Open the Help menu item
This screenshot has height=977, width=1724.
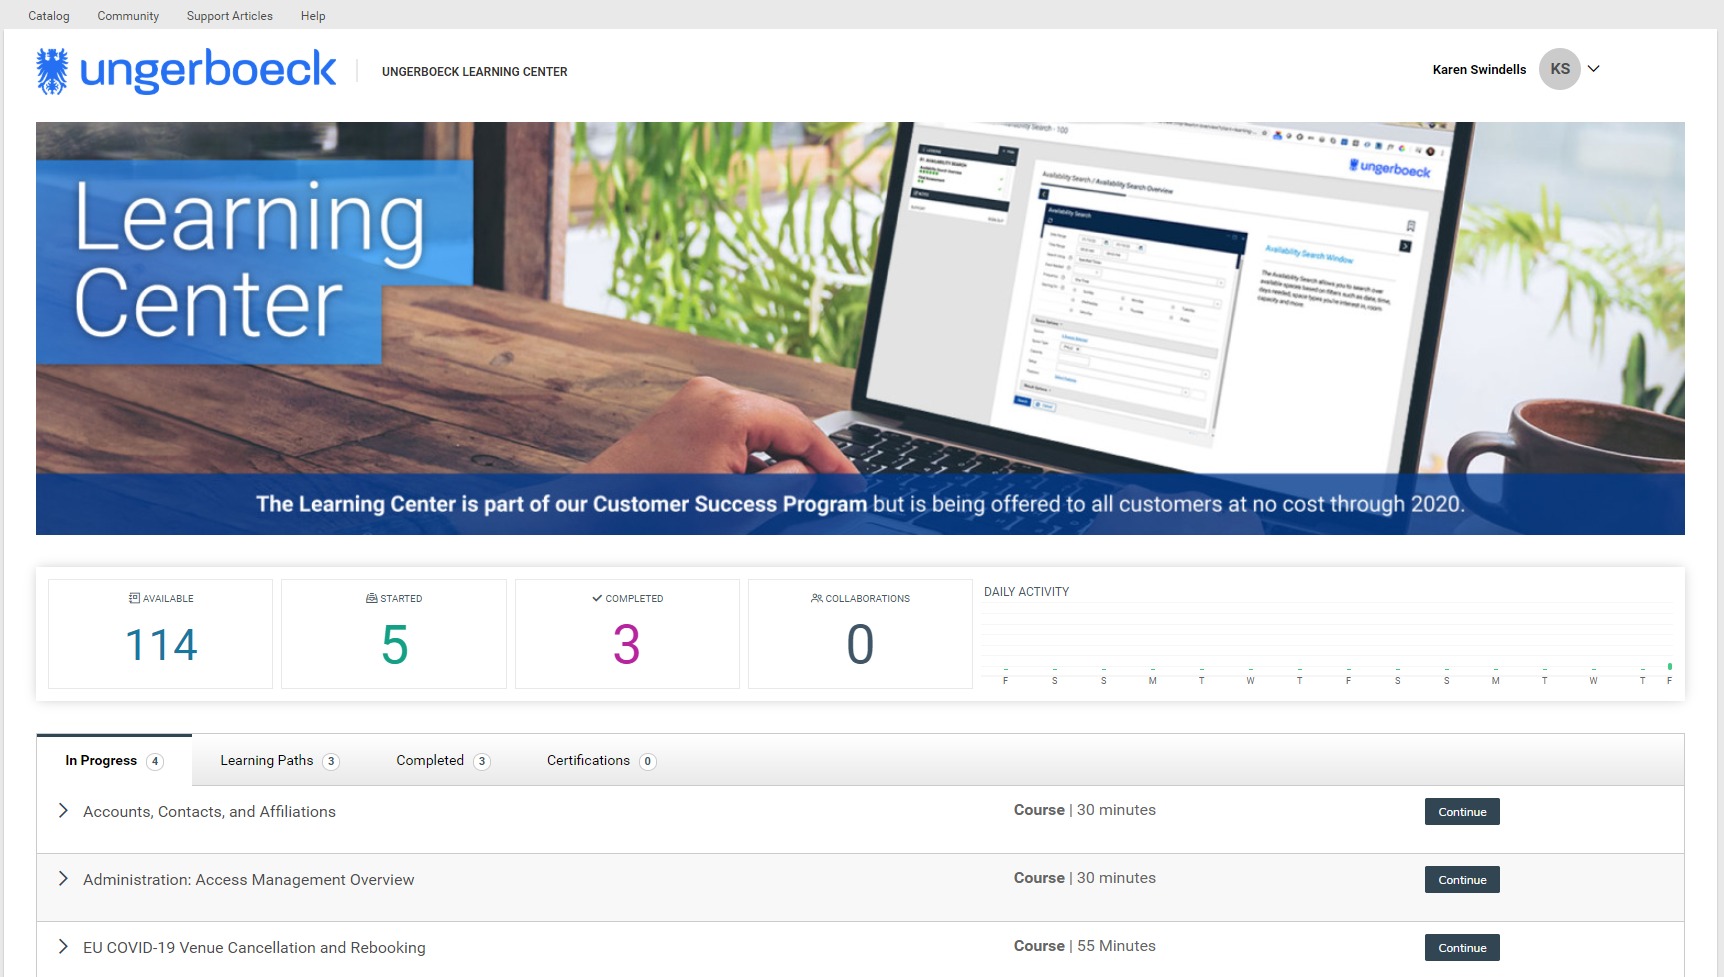click(x=313, y=16)
